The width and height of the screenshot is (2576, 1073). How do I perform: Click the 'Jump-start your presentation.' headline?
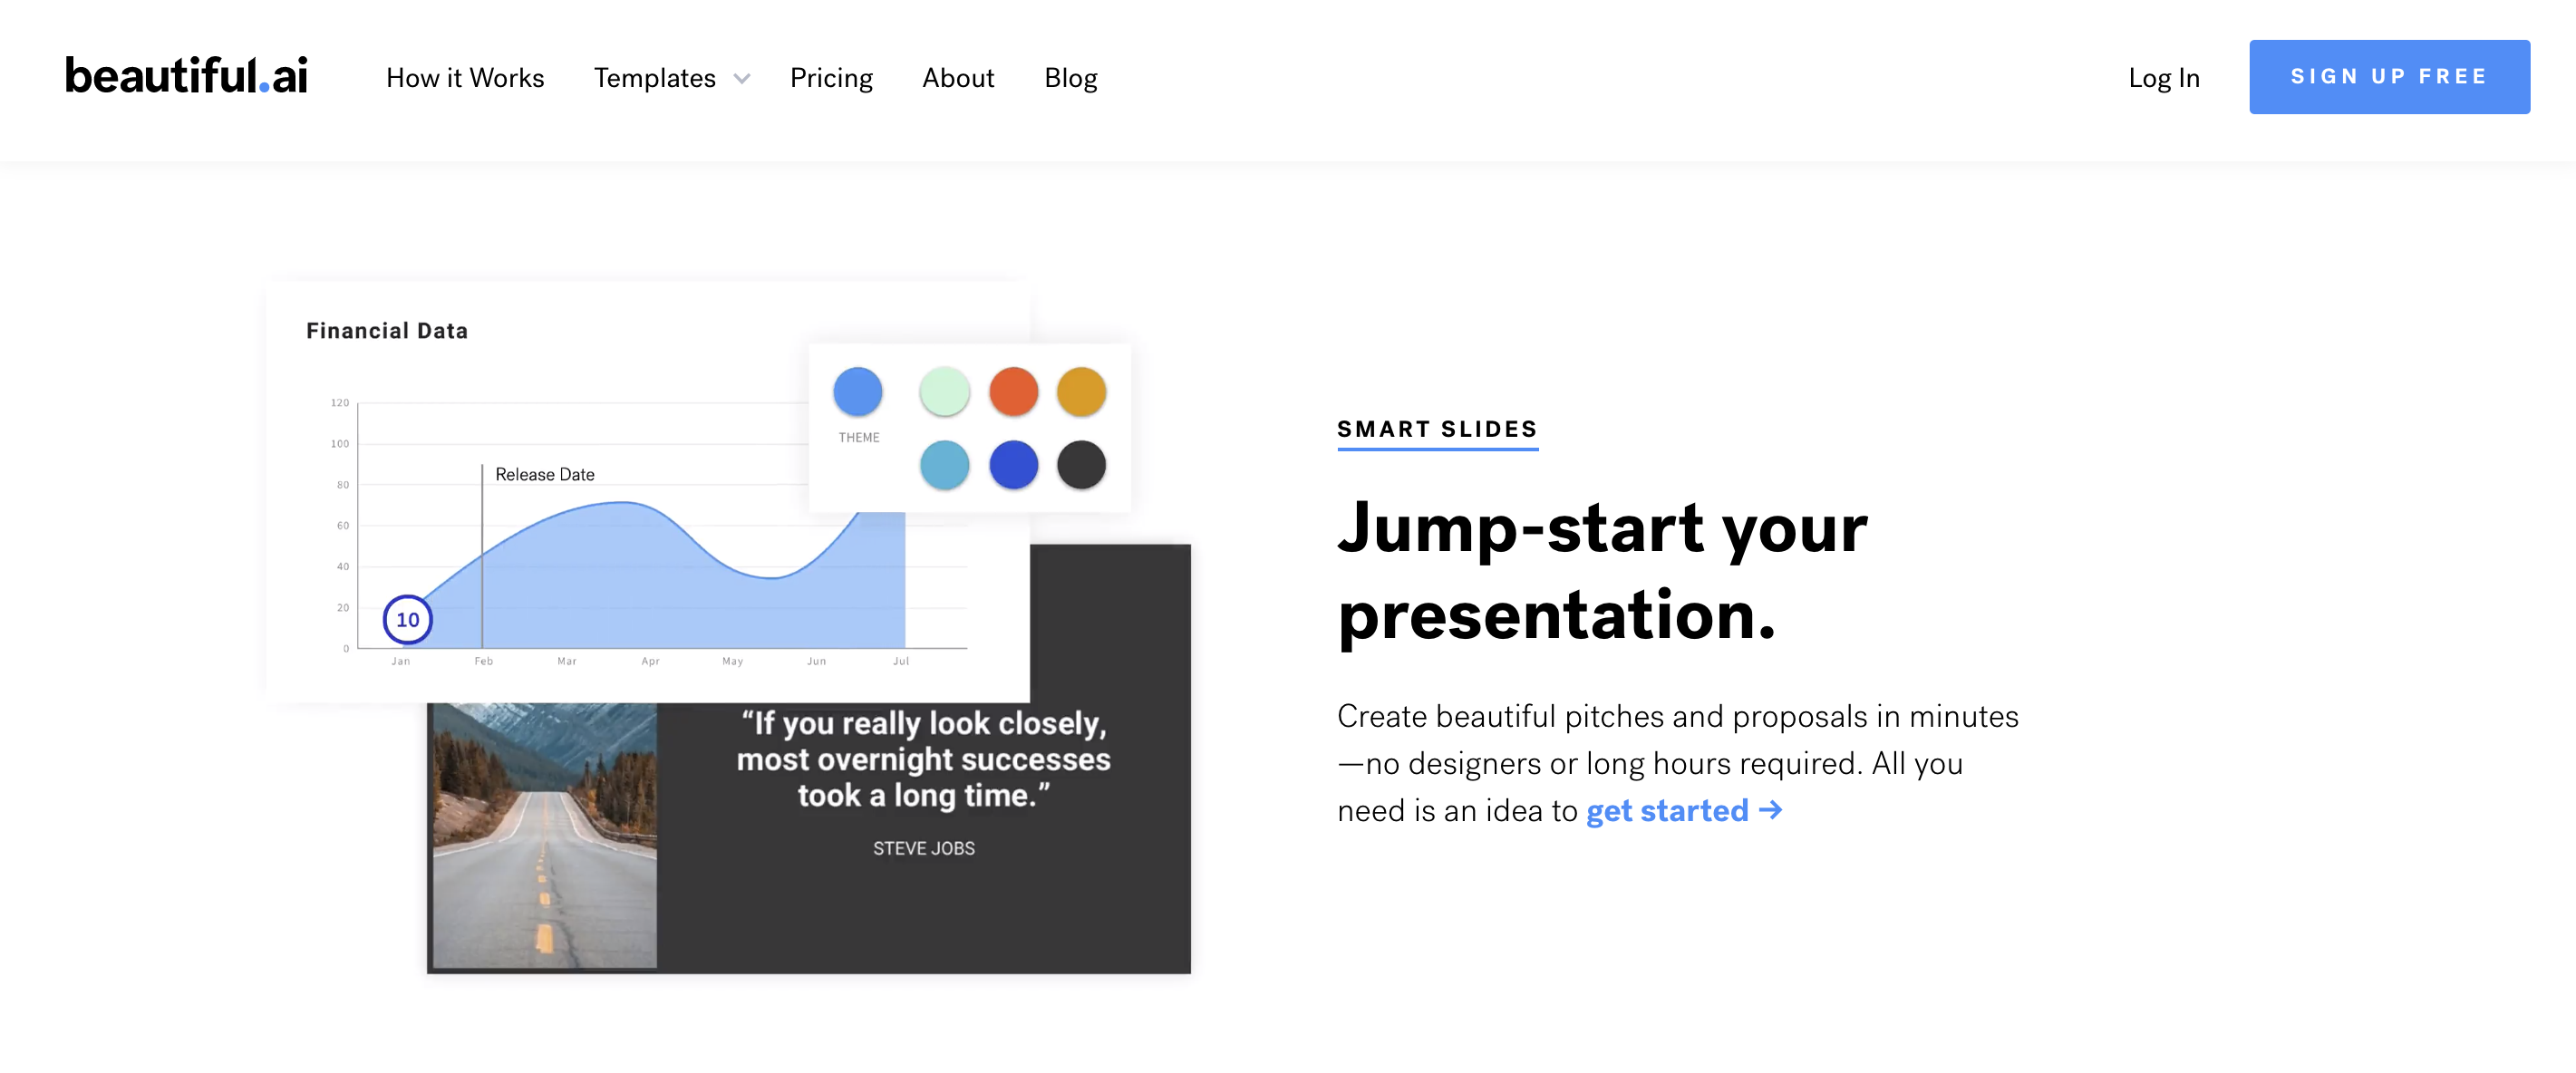[x=1602, y=570]
